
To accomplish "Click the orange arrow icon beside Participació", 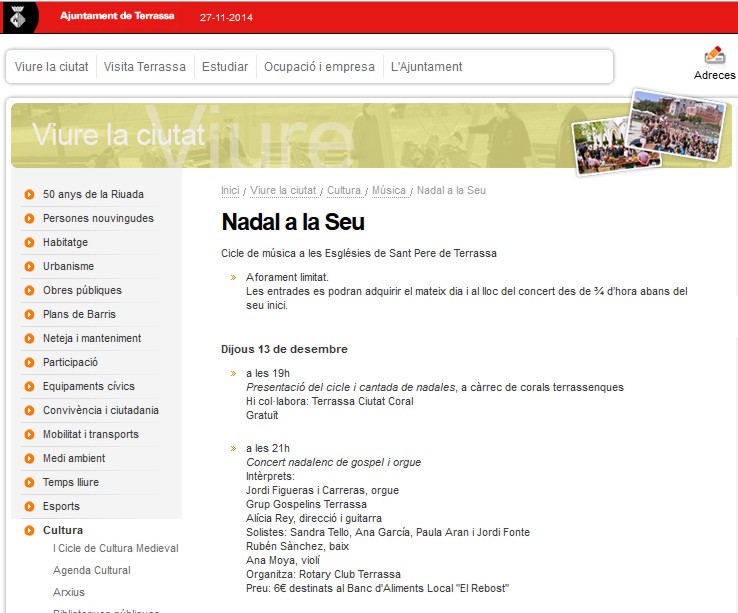I will [29, 363].
